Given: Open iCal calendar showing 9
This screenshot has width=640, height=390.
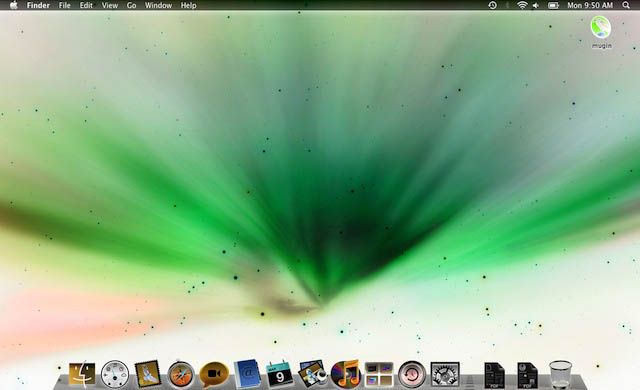Looking at the screenshot, I should [x=280, y=373].
